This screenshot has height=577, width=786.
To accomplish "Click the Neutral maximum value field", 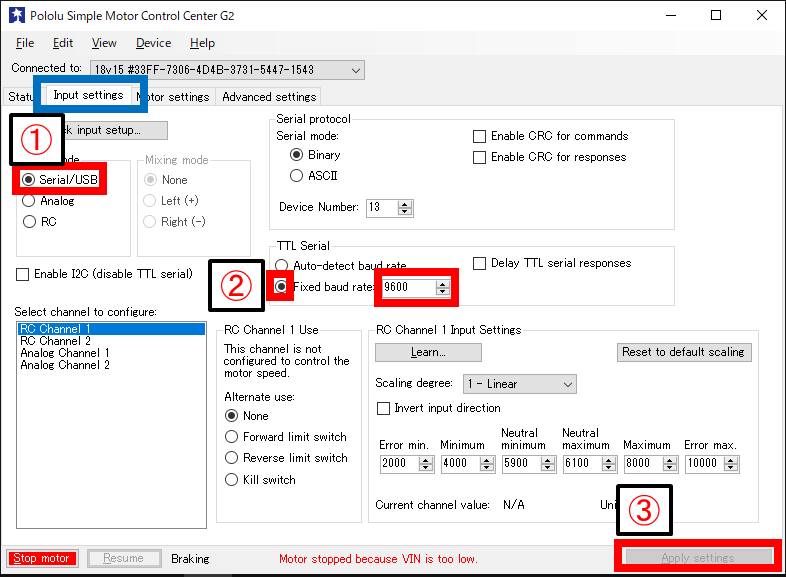I will click(583, 463).
